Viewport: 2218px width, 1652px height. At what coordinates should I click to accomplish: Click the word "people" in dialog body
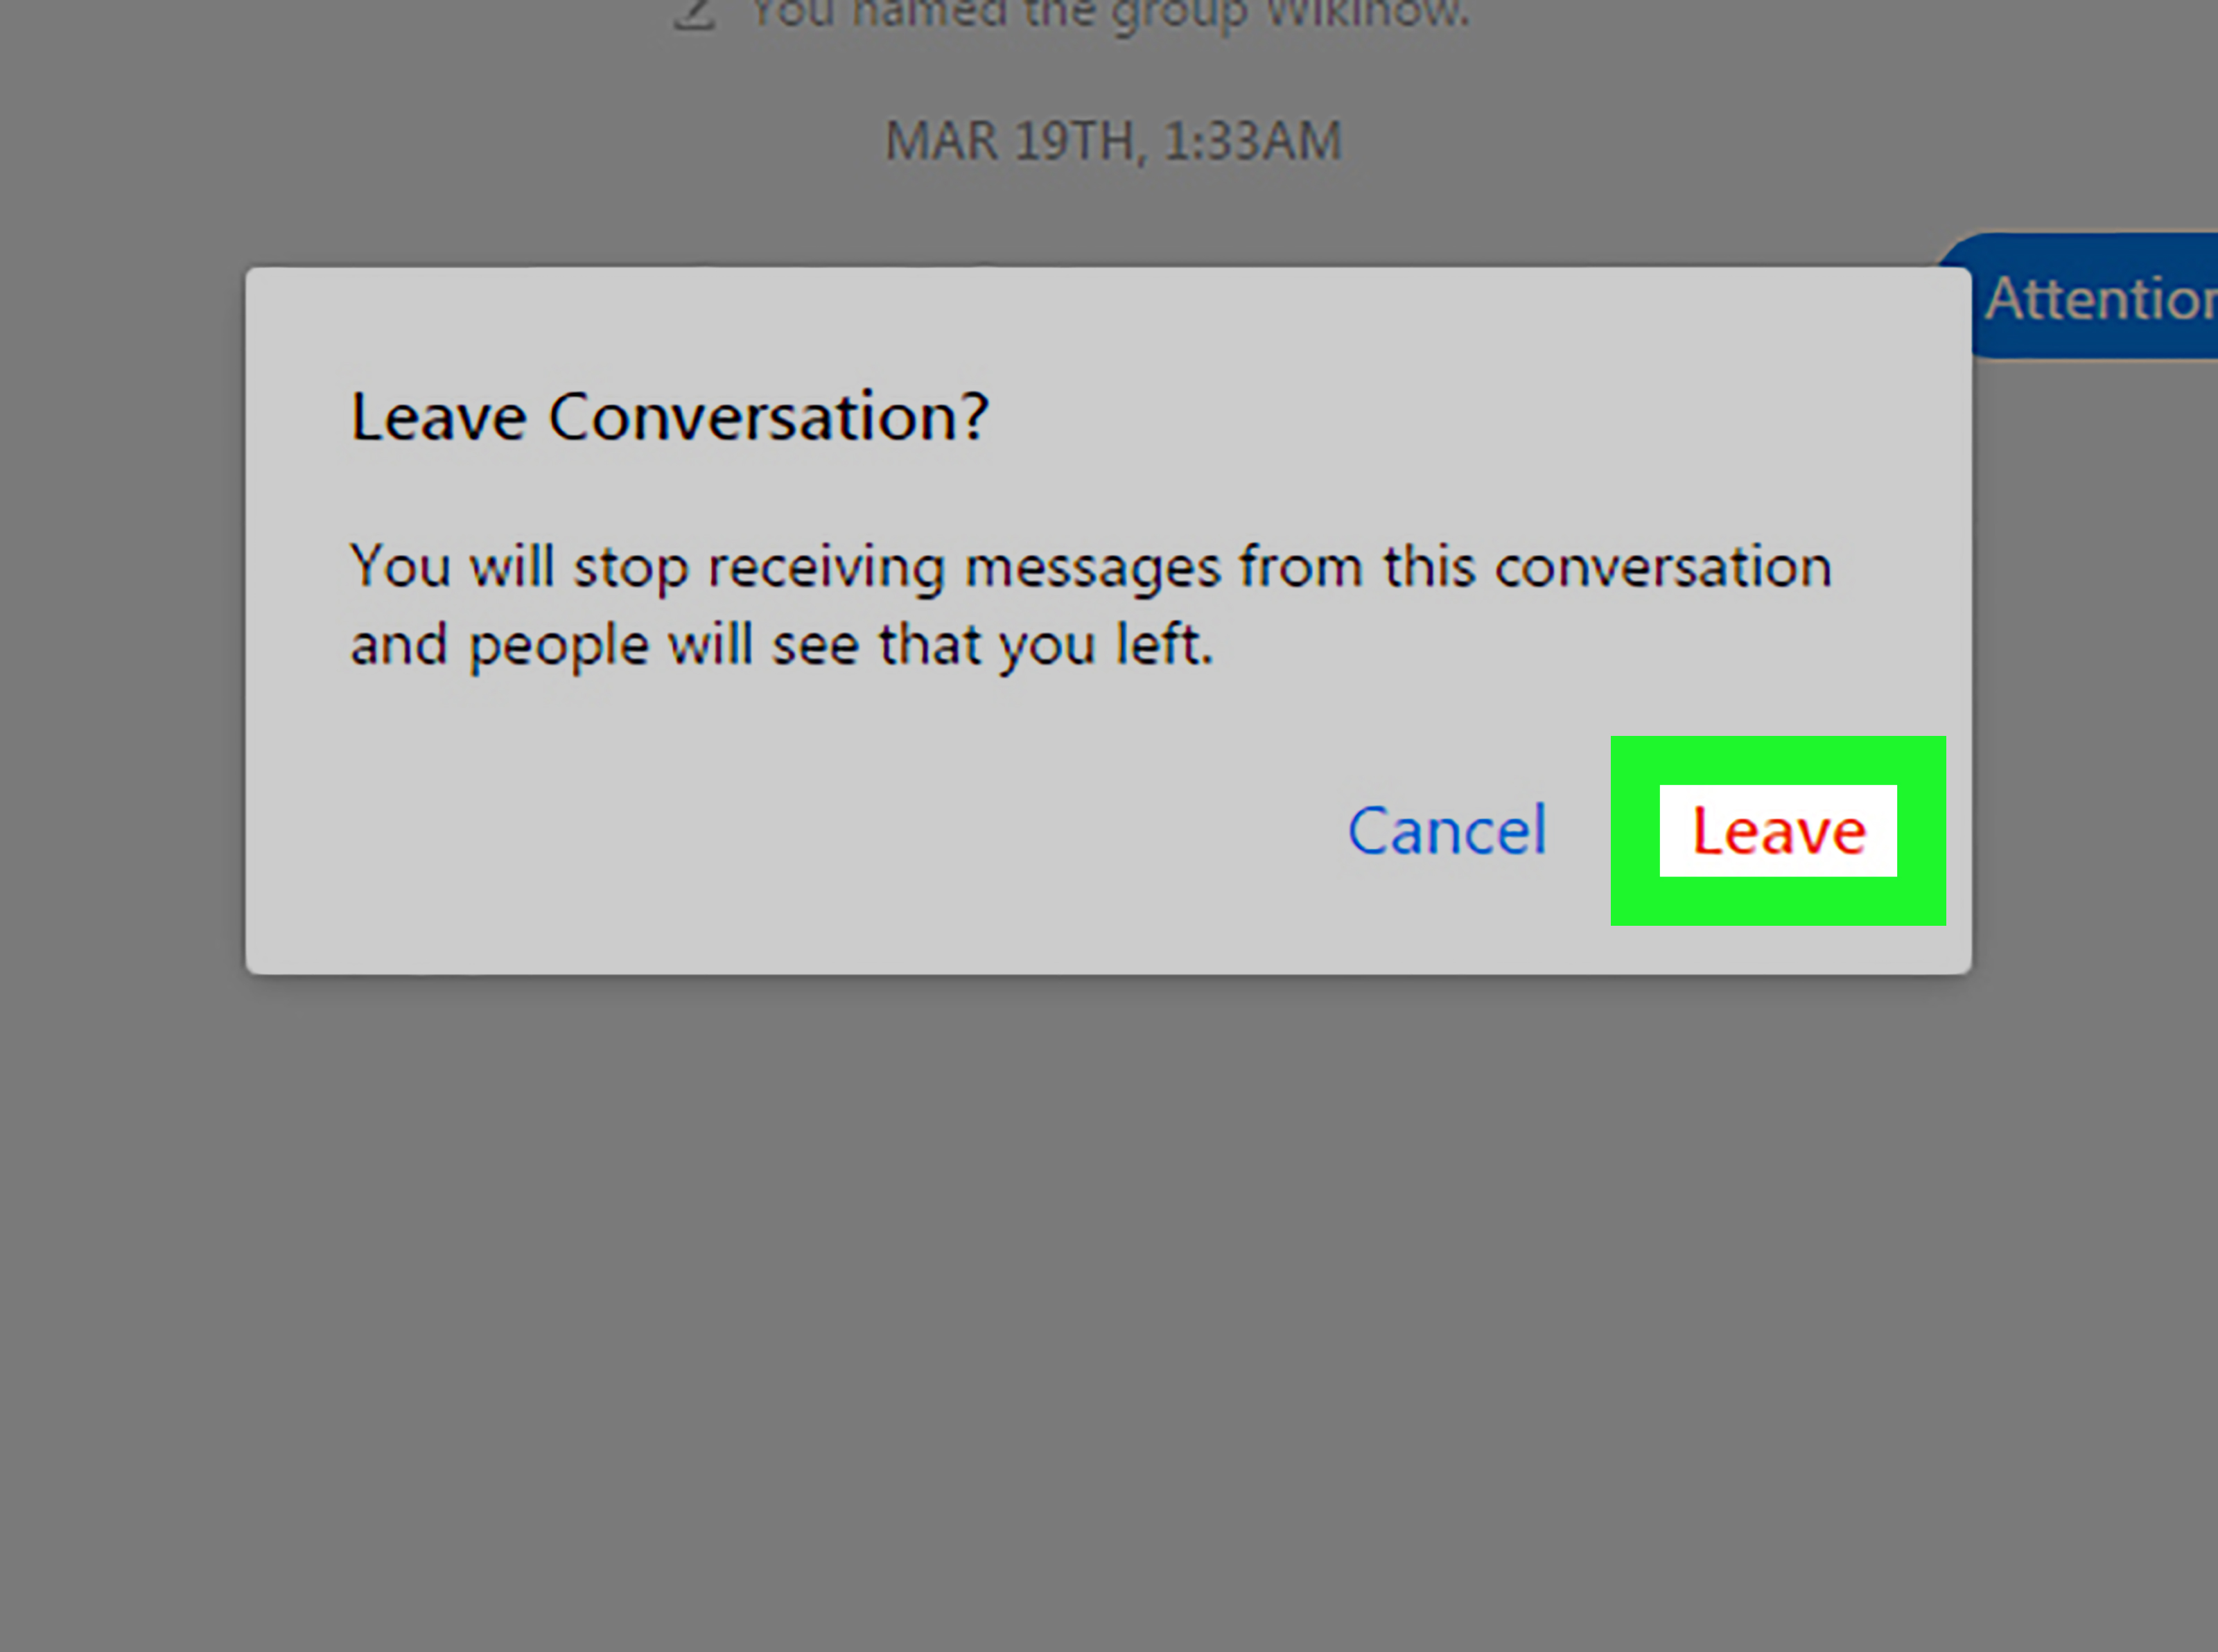click(559, 647)
